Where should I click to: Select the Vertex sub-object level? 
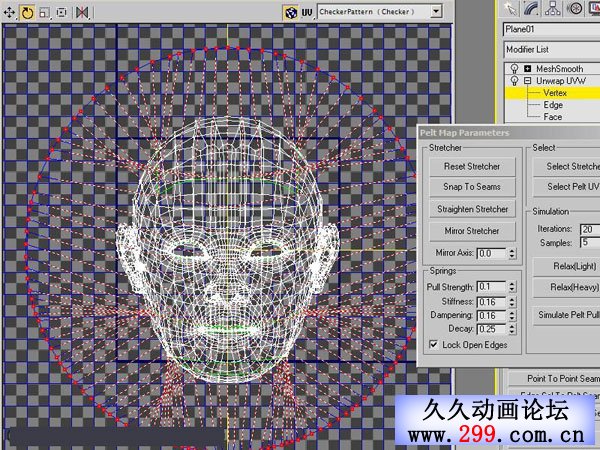click(x=553, y=93)
